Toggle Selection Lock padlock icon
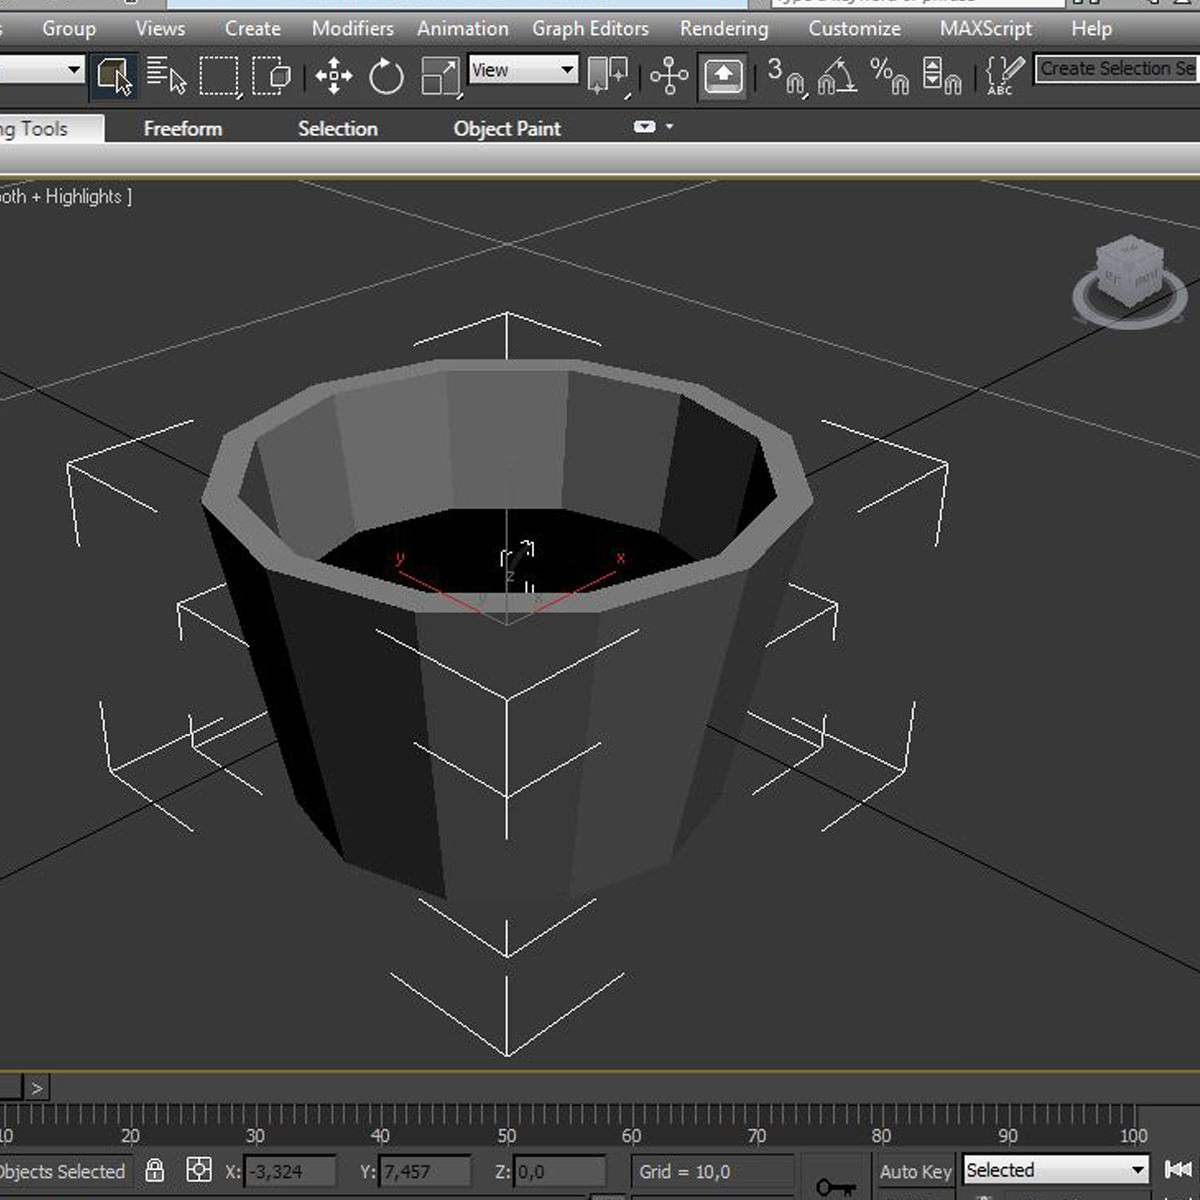The image size is (1200, 1200). (x=155, y=1170)
